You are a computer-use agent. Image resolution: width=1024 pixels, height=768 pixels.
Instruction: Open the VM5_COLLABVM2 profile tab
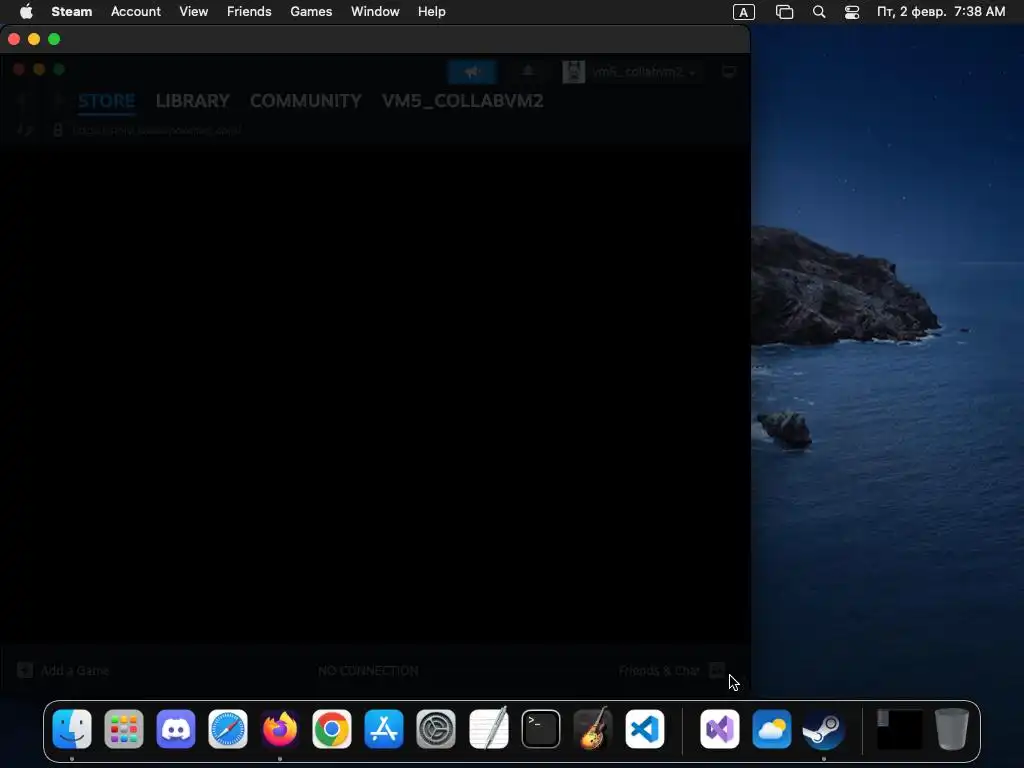(462, 101)
